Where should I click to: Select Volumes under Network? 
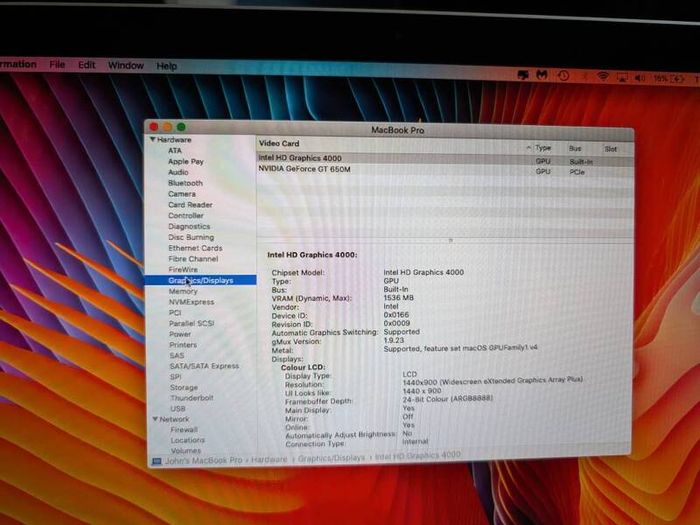pos(186,450)
